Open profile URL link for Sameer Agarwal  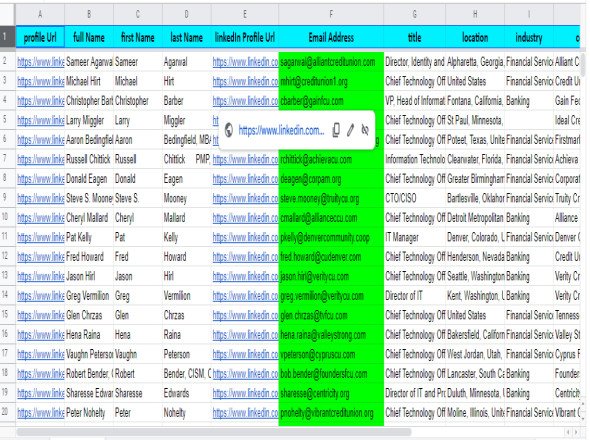click(x=41, y=62)
